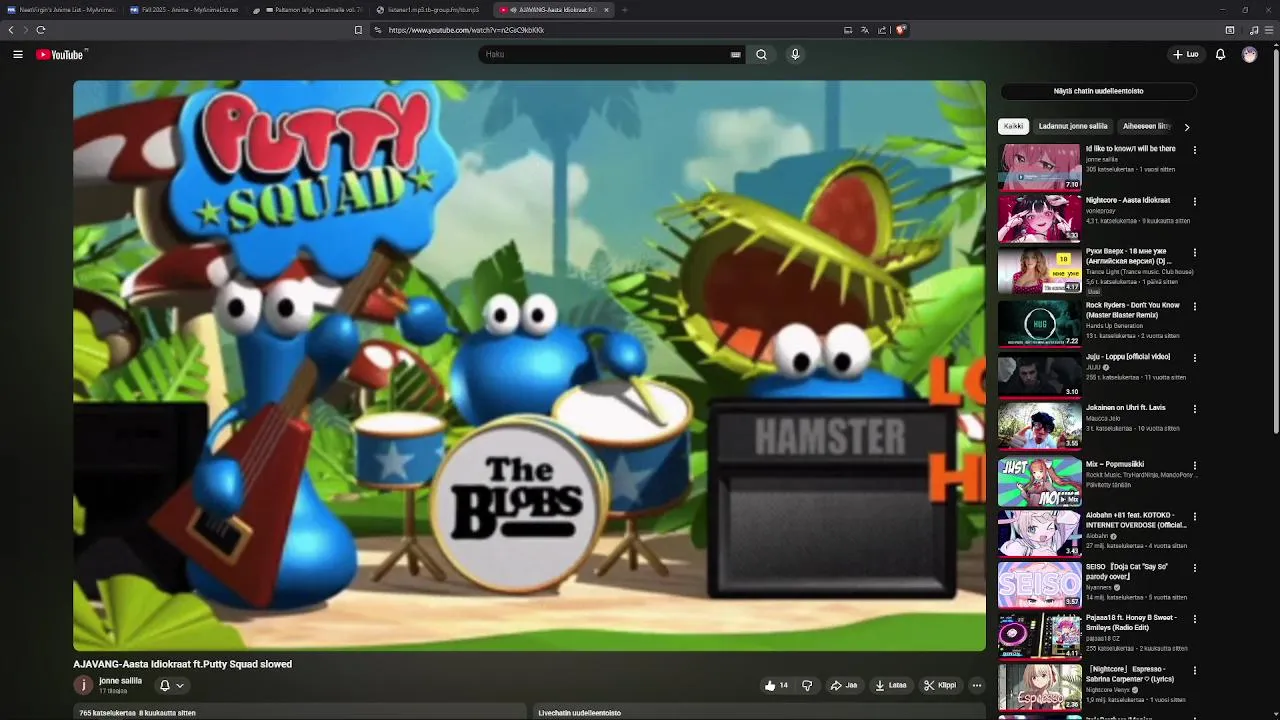Viewport: 1280px width, 720px height.
Task: Close the AJAVANG YouTube tab
Action: pyautogui.click(x=606, y=10)
